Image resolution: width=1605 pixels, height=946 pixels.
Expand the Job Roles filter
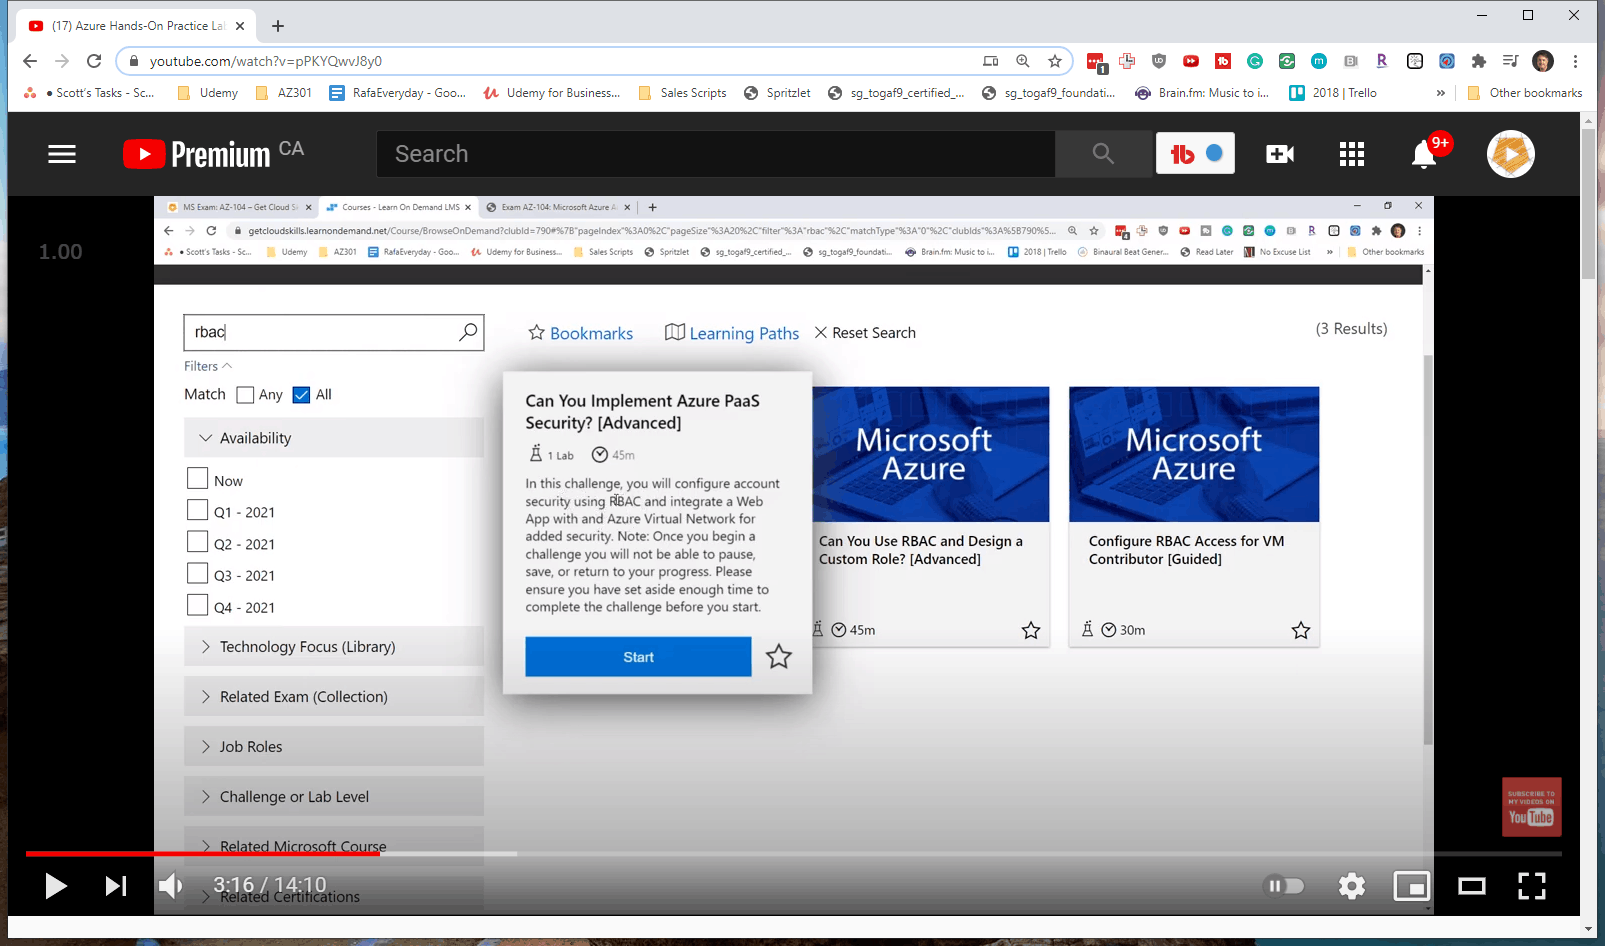[334, 747]
